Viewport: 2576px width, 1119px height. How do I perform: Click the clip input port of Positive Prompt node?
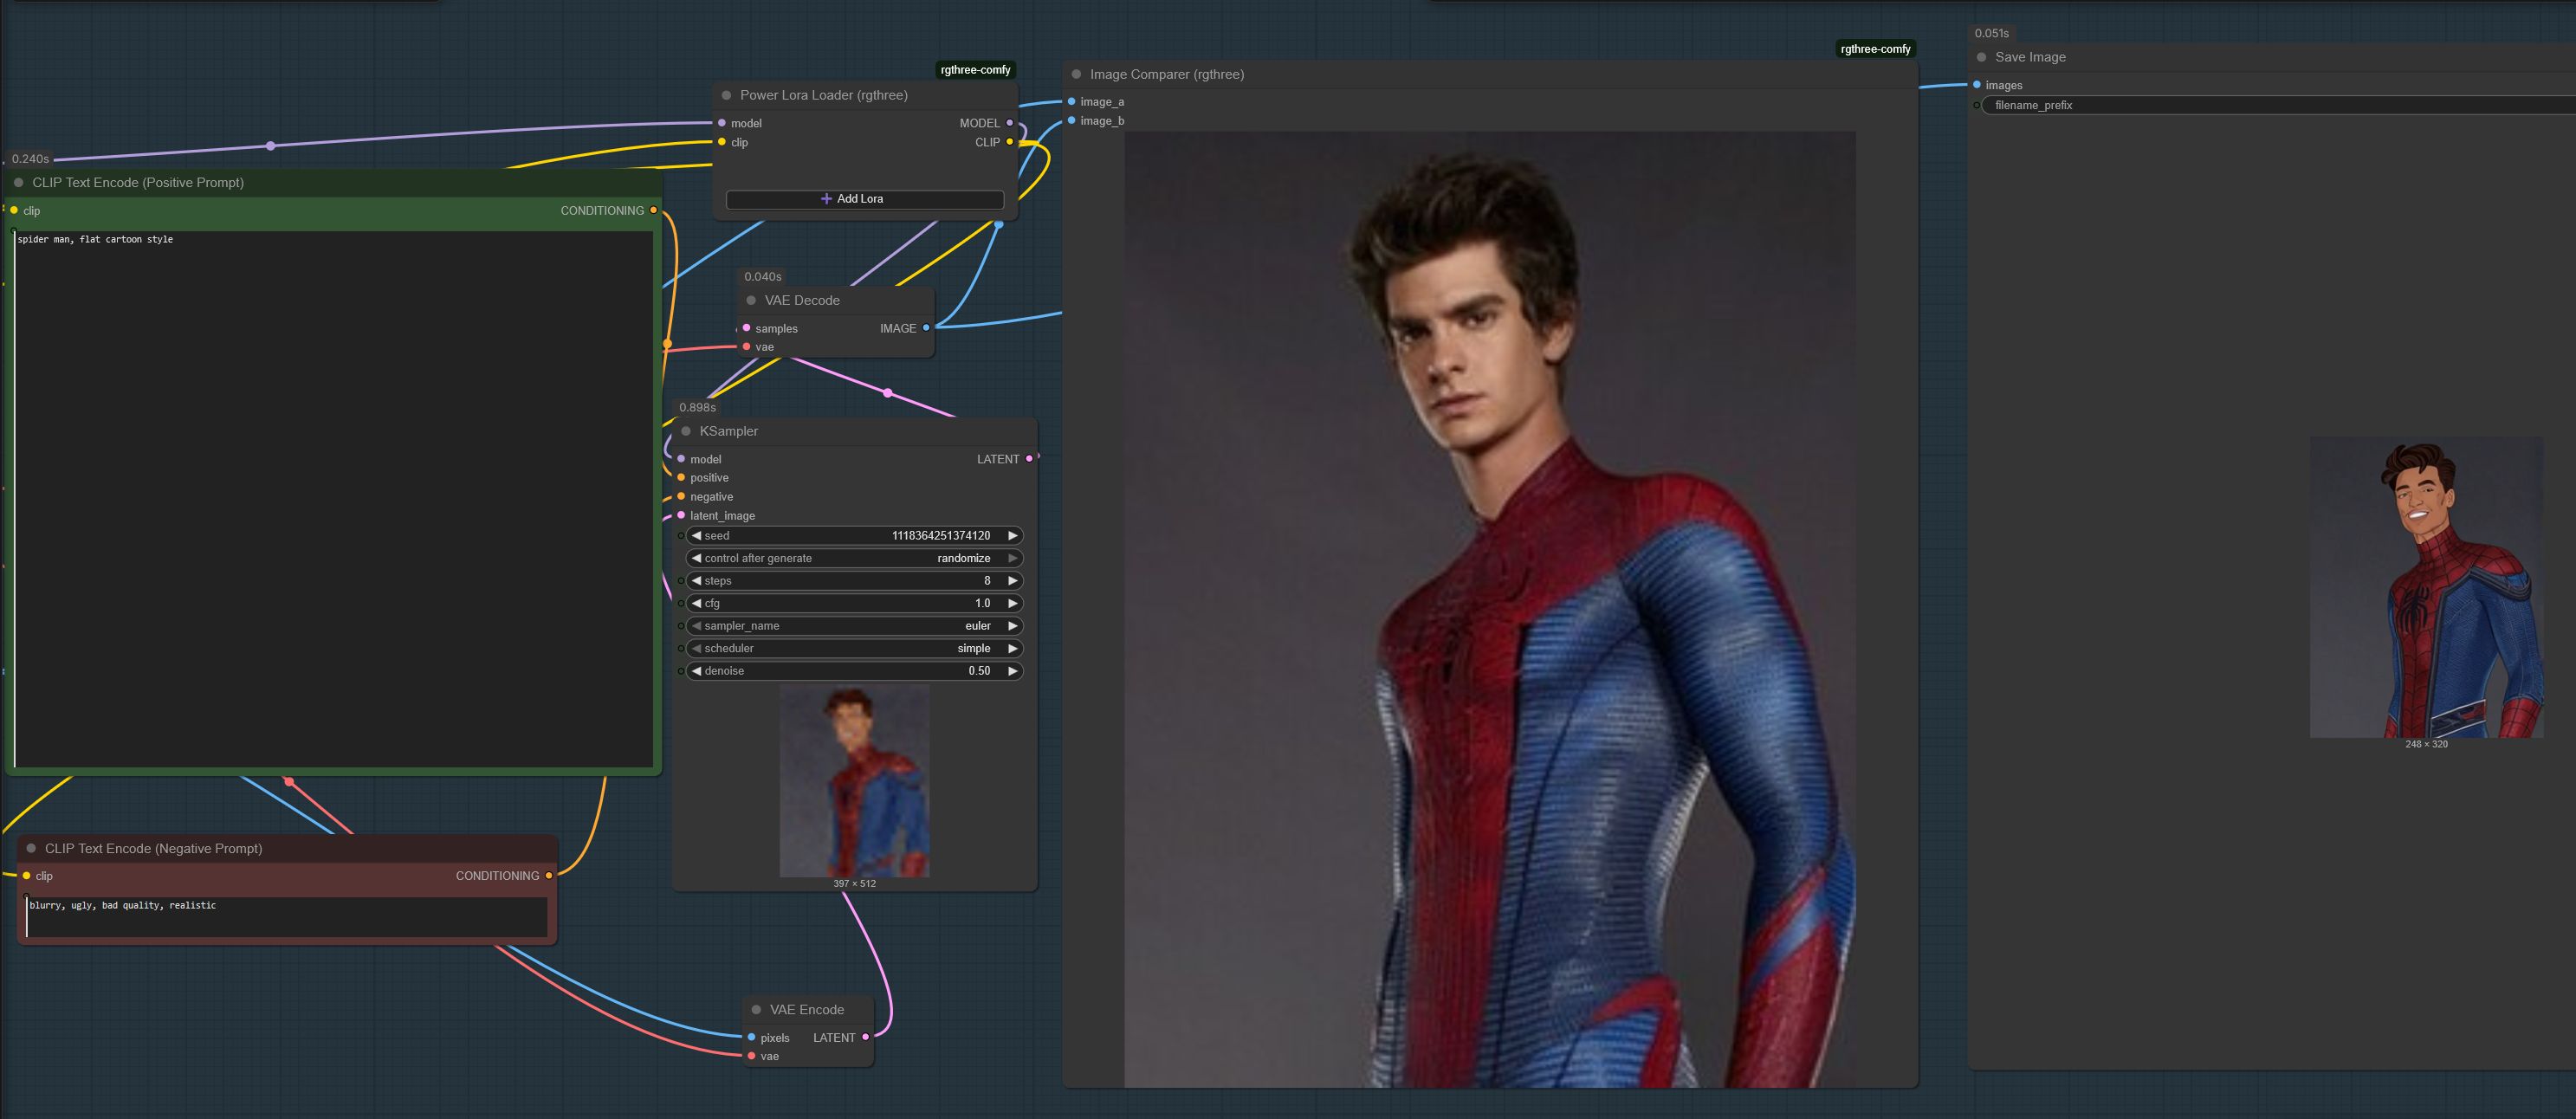[14, 211]
